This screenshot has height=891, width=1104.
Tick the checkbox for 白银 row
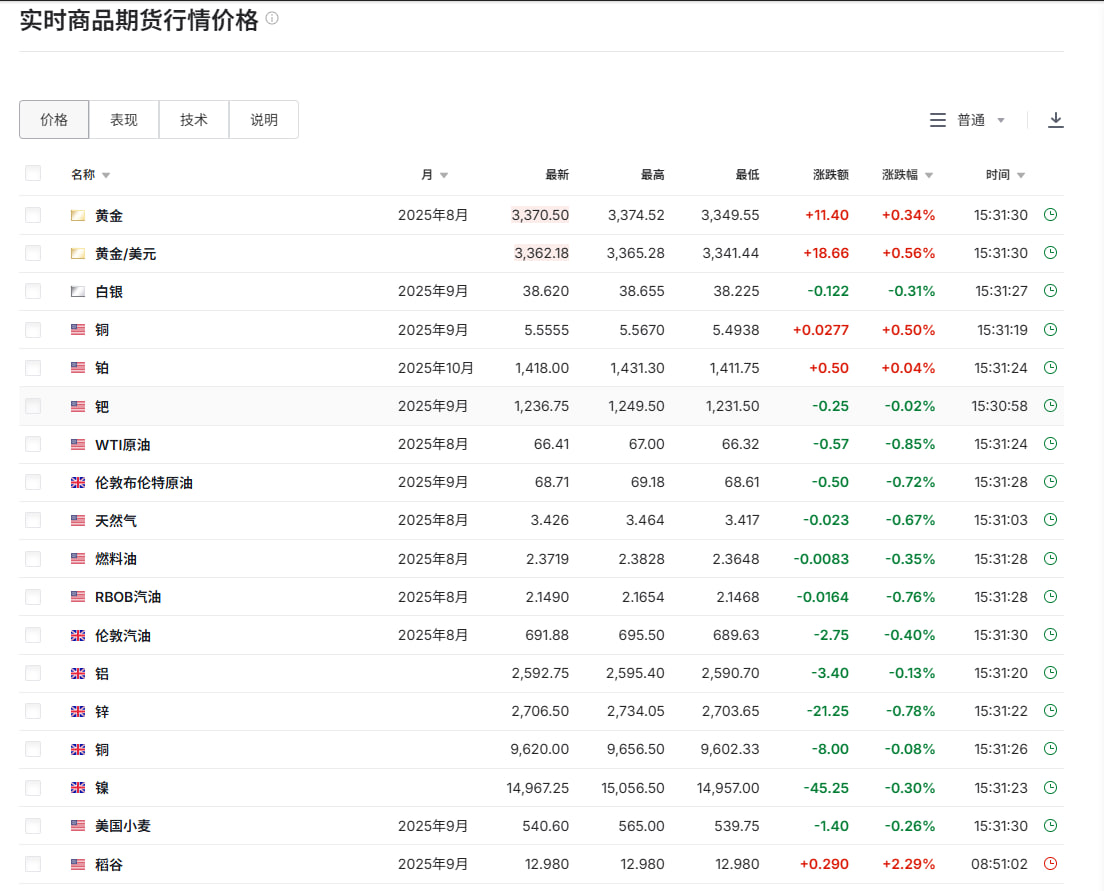(33, 291)
